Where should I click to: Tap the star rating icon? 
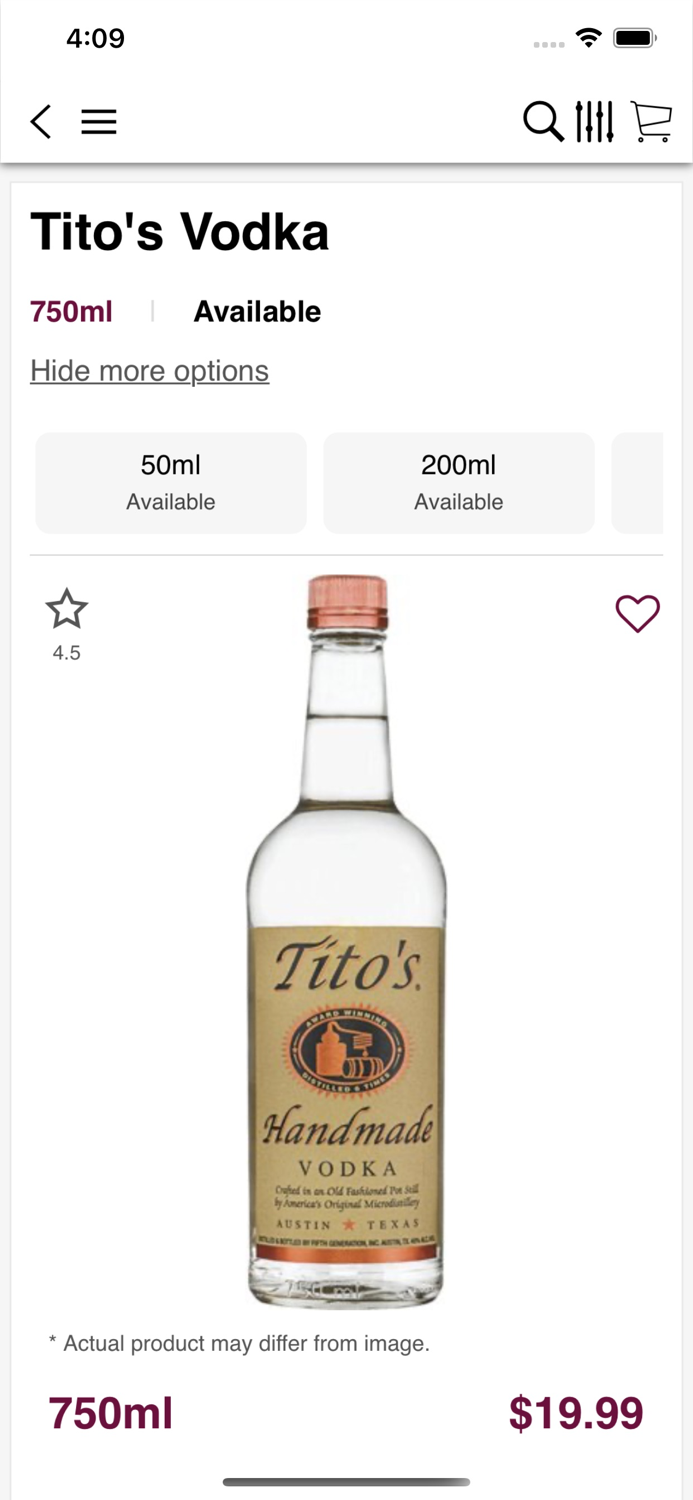tap(67, 610)
